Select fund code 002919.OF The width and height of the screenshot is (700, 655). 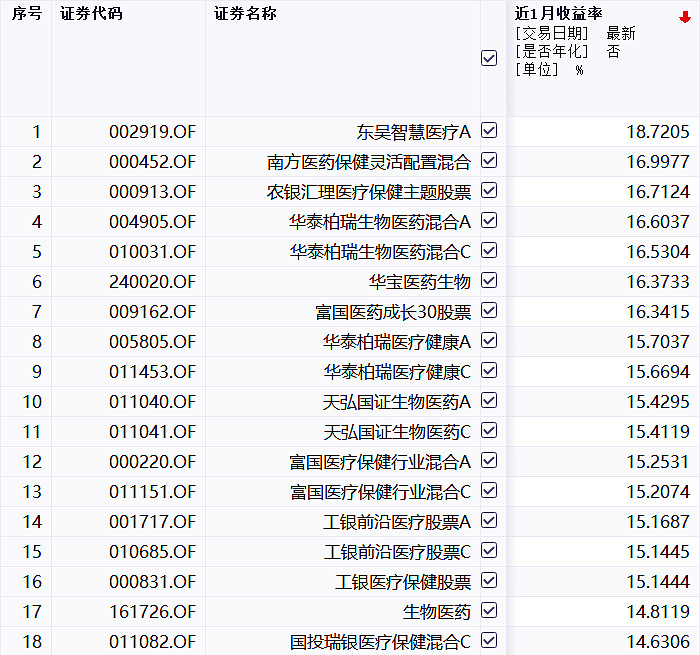[152, 132]
